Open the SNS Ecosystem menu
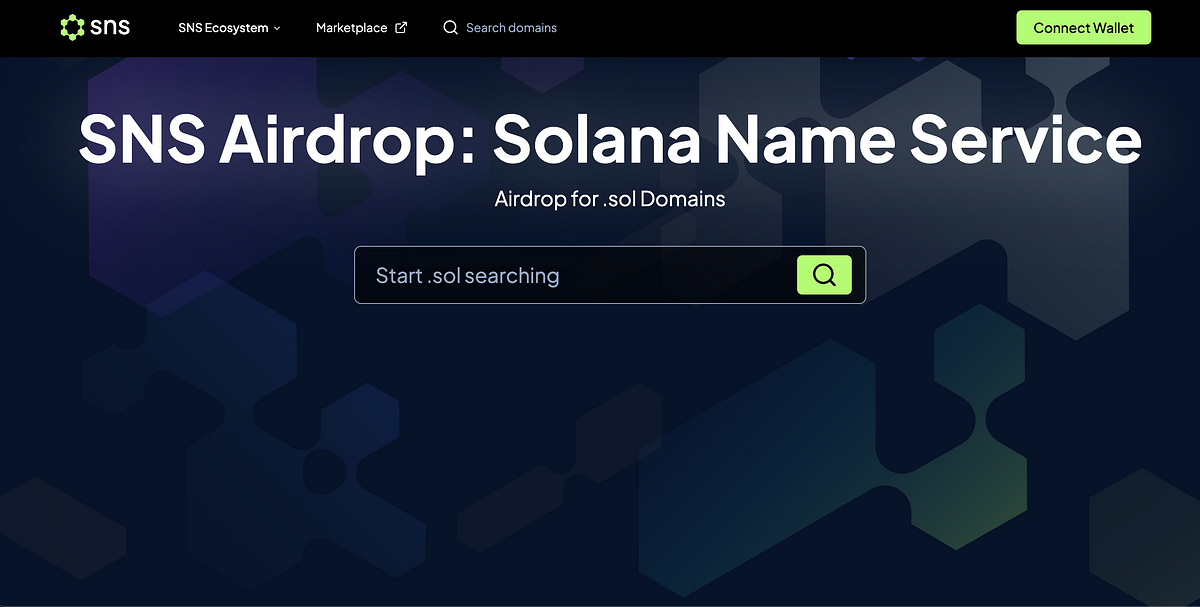 tap(223, 28)
